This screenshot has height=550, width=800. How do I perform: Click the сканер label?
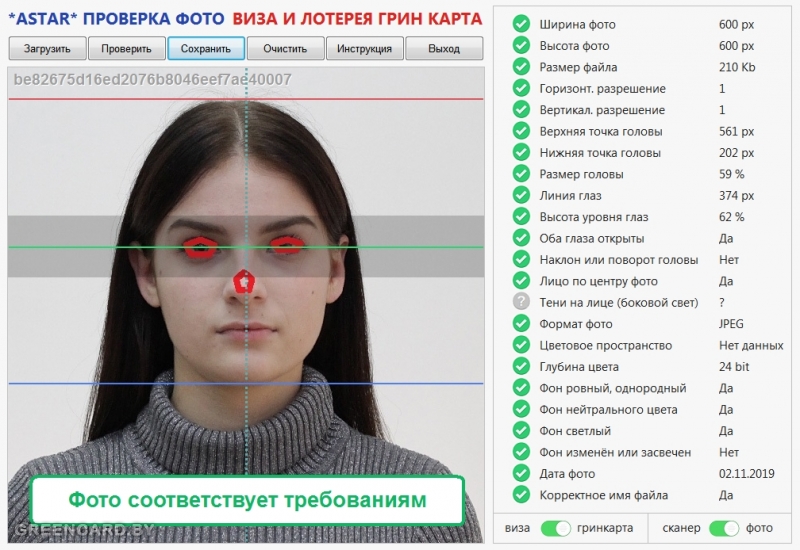[x=681, y=528]
